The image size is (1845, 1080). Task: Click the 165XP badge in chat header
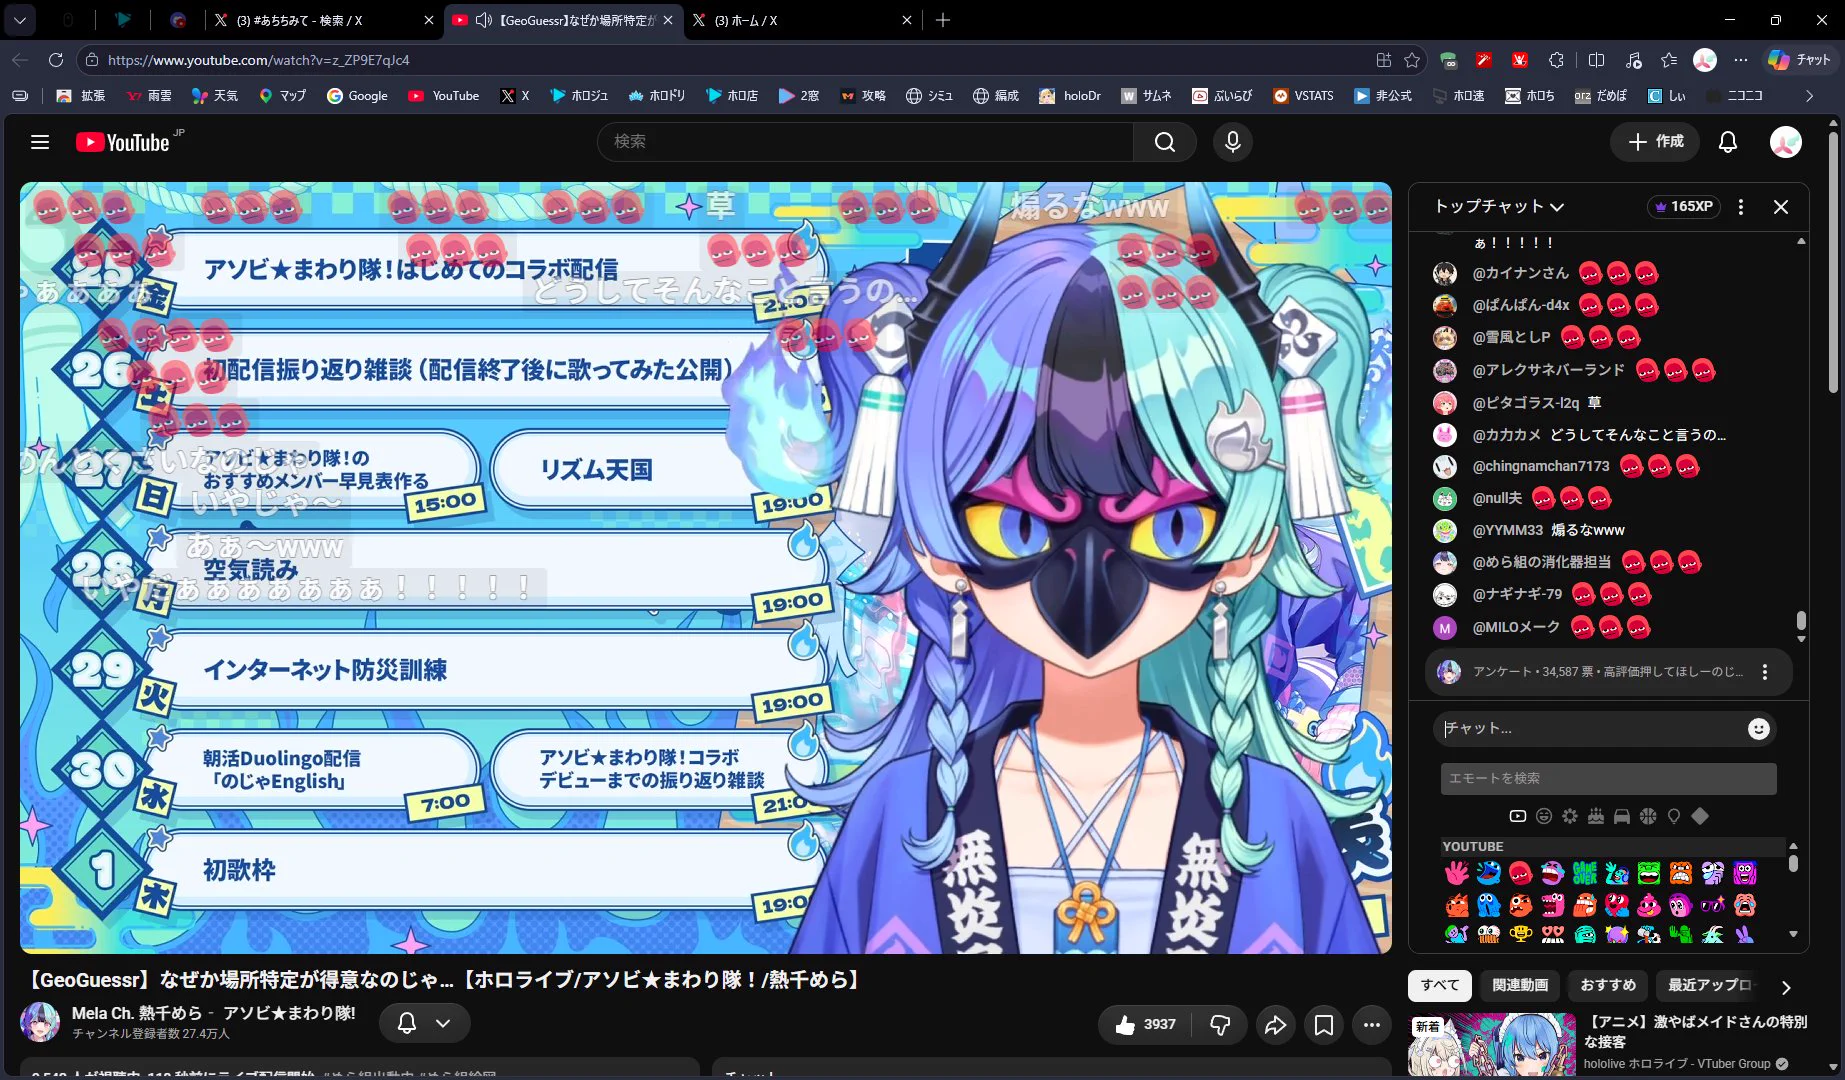[1683, 207]
